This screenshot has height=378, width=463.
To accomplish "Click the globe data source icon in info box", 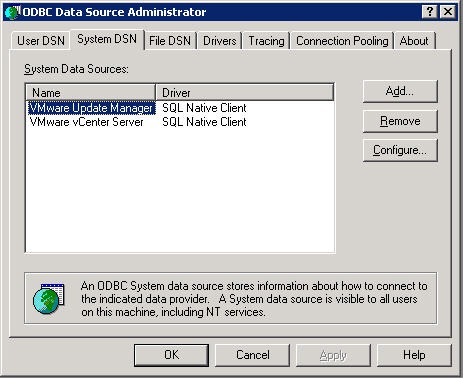I will click(49, 298).
